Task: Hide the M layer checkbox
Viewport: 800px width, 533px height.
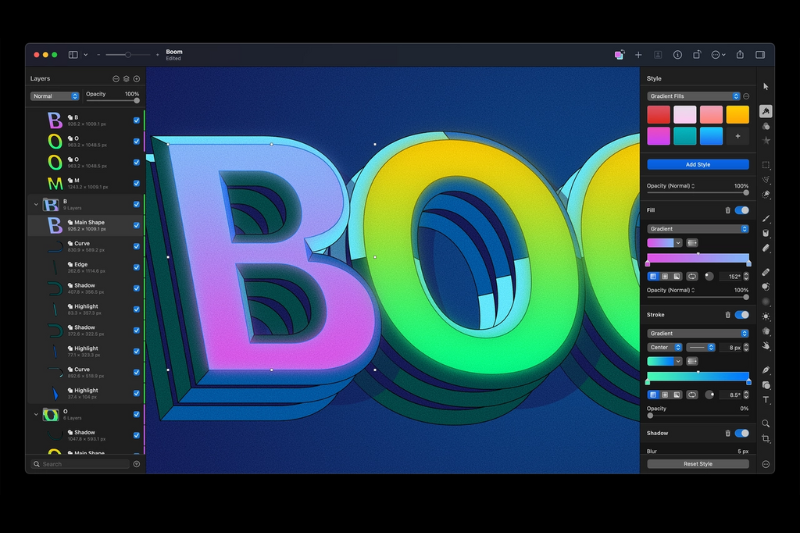Action: click(136, 183)
